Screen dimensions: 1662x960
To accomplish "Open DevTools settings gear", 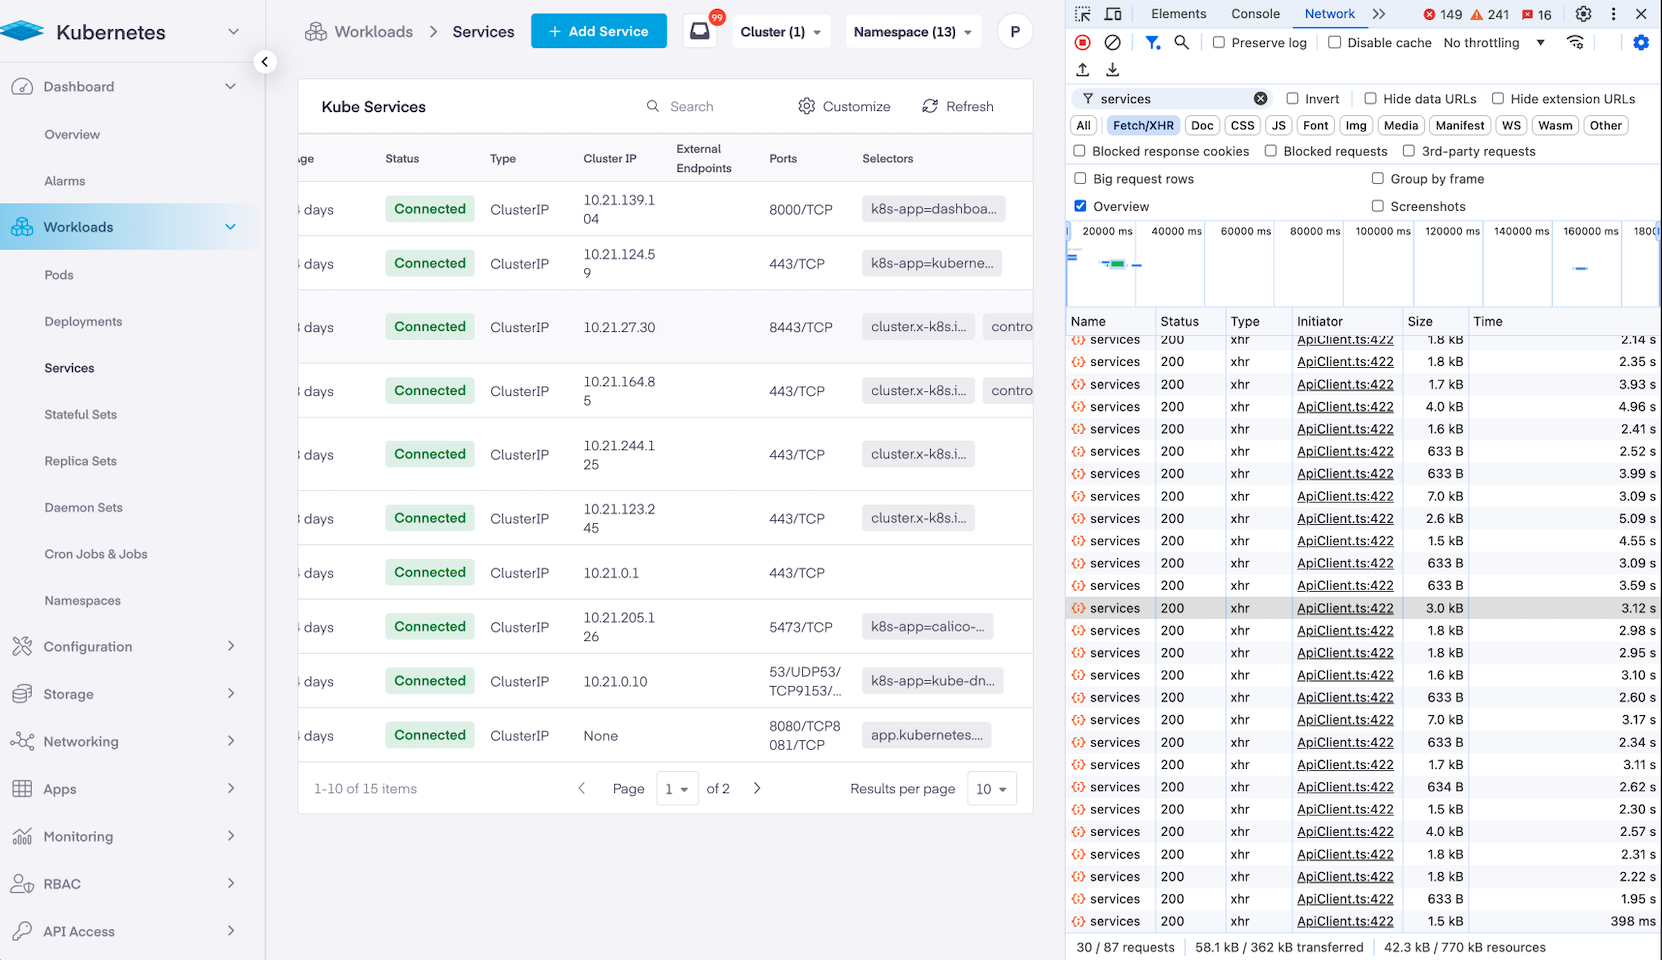I will point(1583,14).
